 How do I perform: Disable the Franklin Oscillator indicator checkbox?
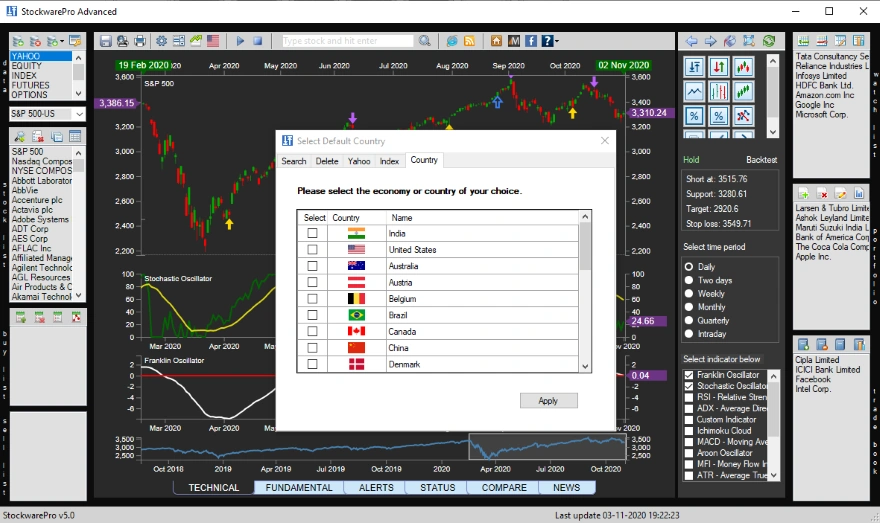click(x=688, y=375)
